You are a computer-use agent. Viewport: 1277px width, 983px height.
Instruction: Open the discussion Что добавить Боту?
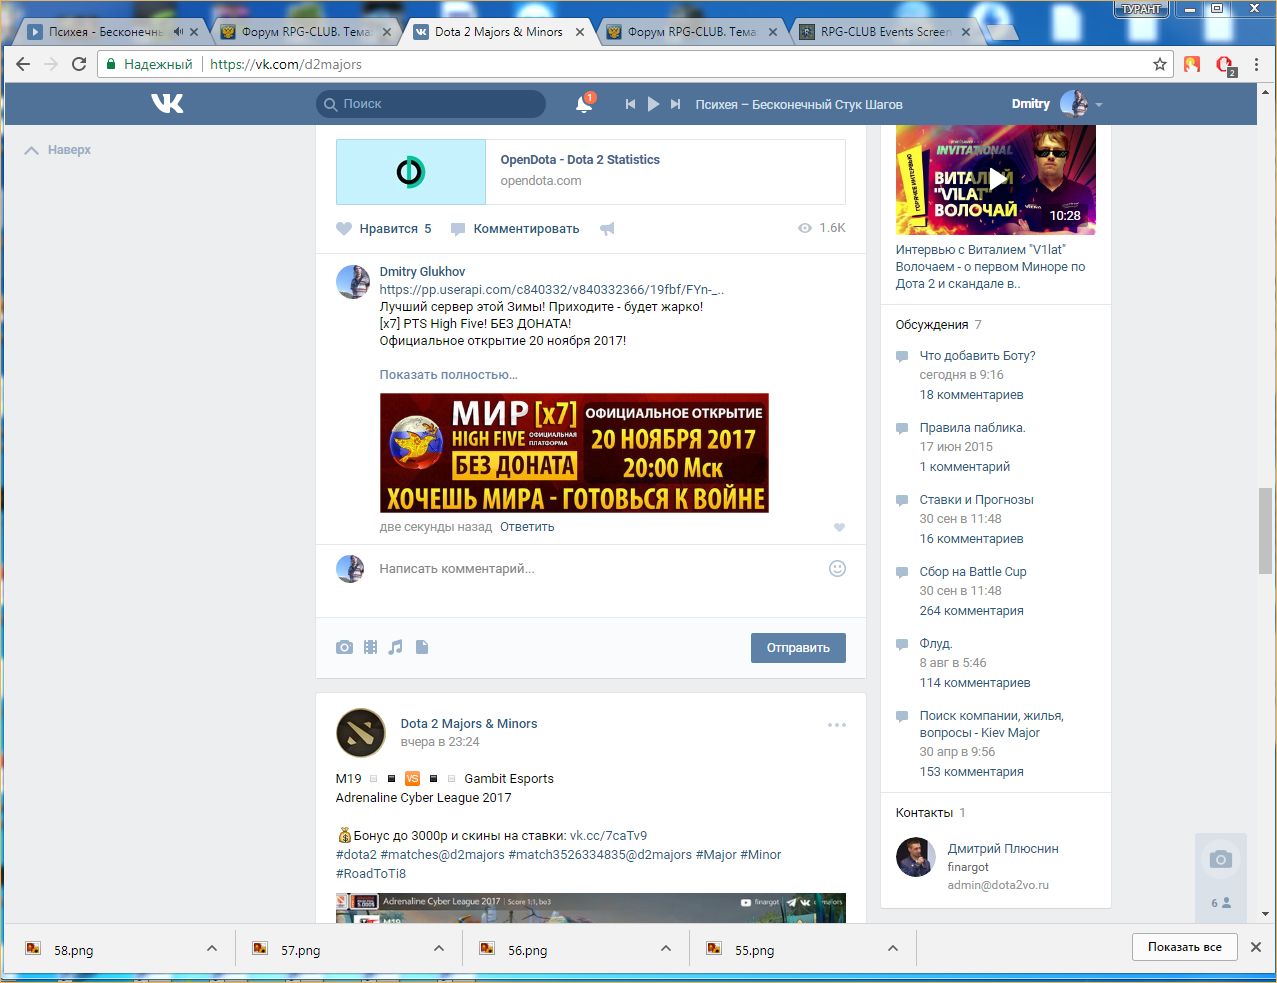click(x=977, y=355)
